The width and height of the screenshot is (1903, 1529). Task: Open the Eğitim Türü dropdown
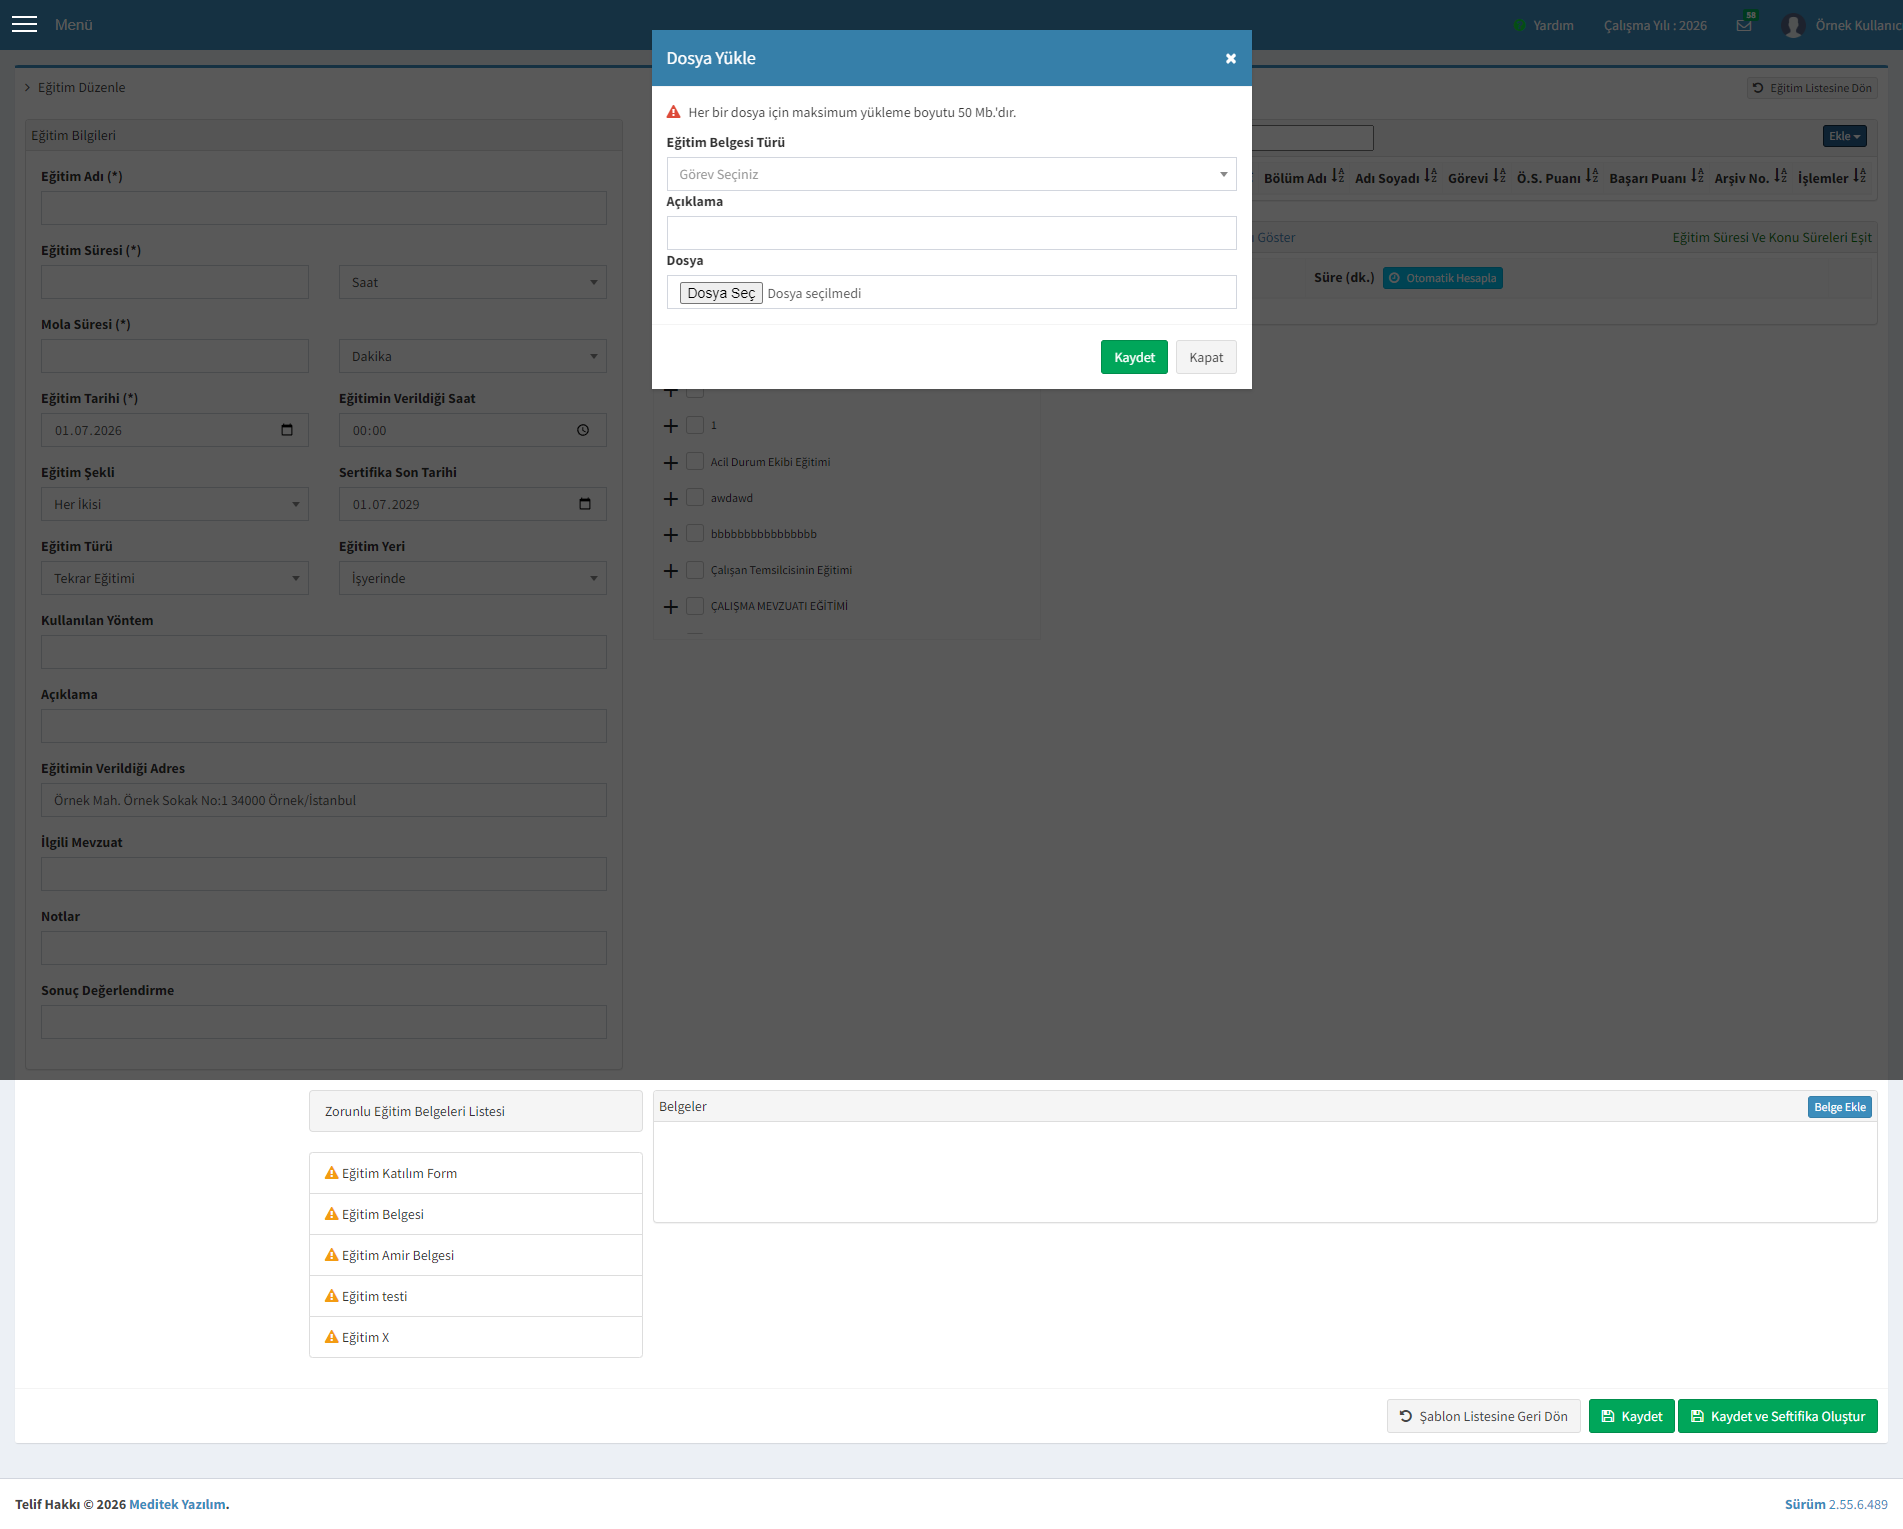(174, 578)
